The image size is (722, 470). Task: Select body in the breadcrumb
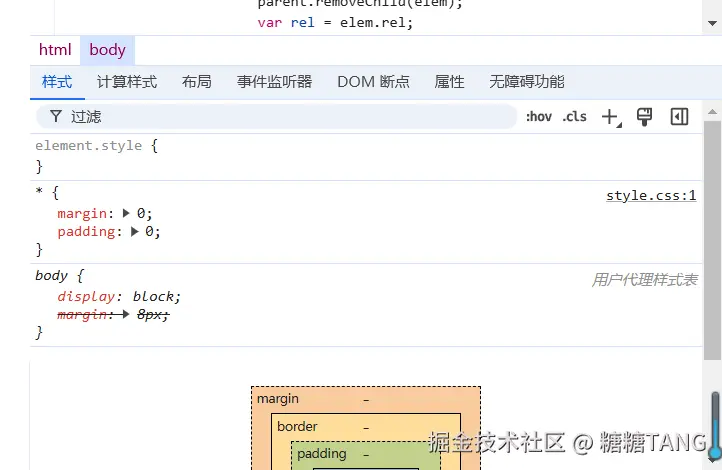pyautogui.click(x=107, y=50)
